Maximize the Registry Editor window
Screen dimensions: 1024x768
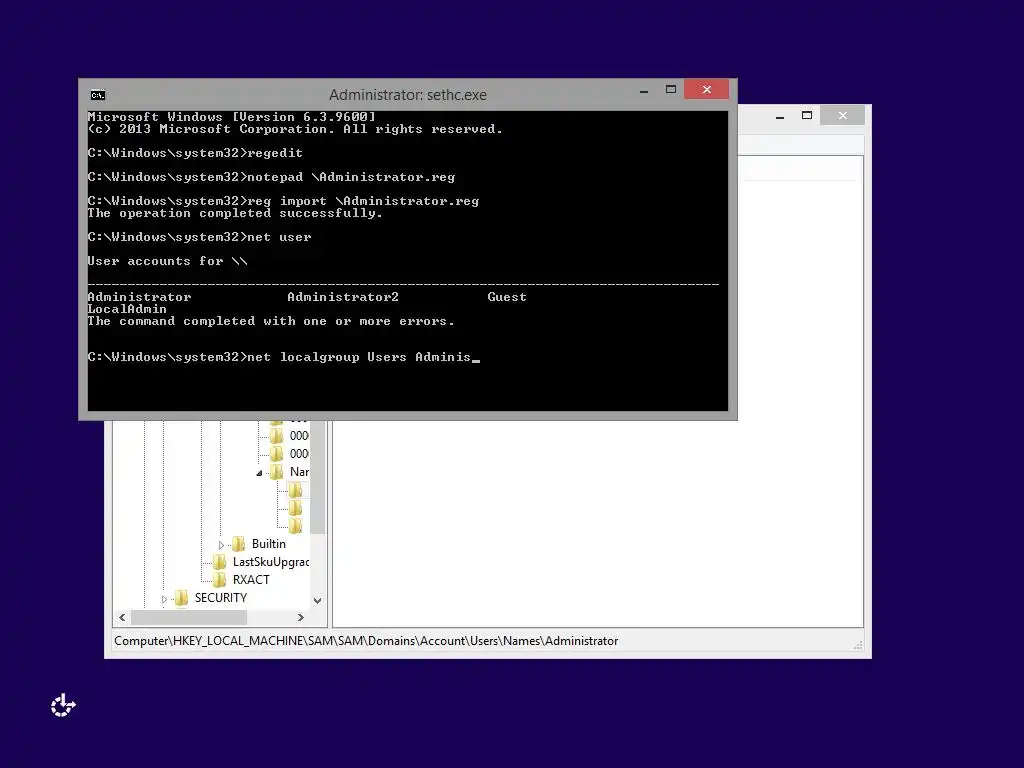(807, 116)
